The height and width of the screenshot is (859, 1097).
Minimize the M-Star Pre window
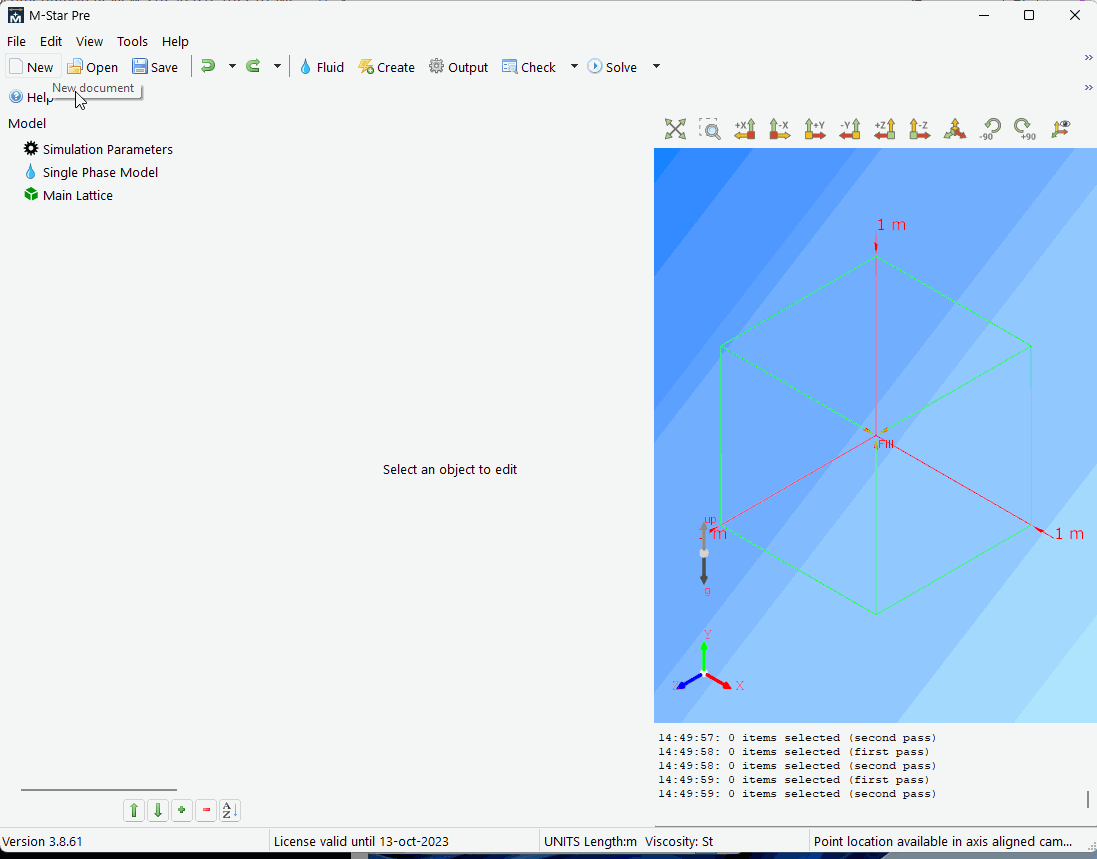(984, 15)
